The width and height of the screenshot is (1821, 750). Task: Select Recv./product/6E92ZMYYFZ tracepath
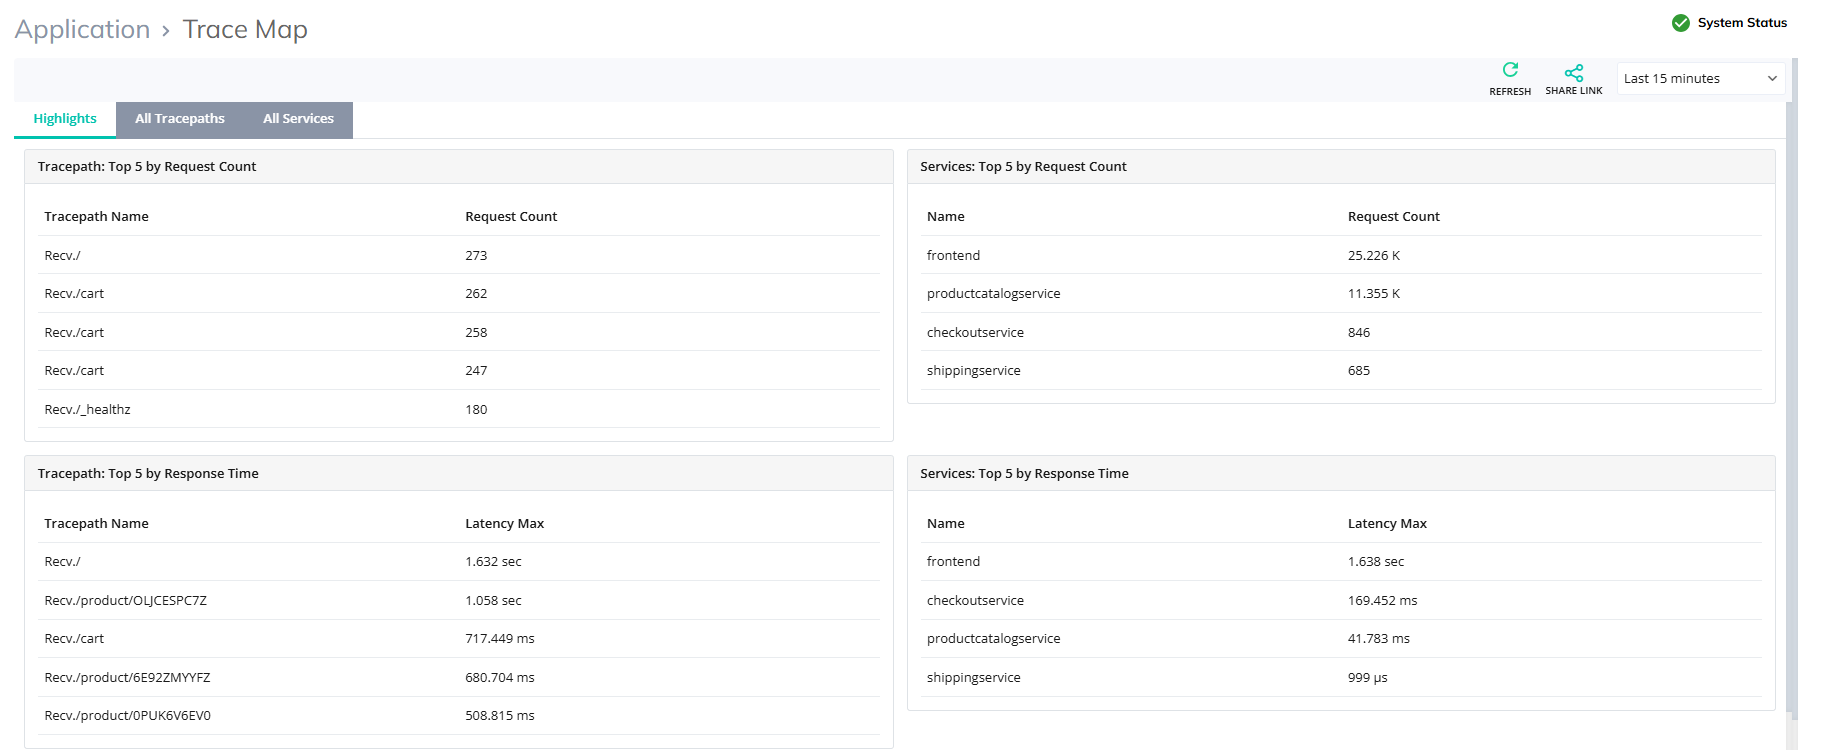[x=459, y=677]
